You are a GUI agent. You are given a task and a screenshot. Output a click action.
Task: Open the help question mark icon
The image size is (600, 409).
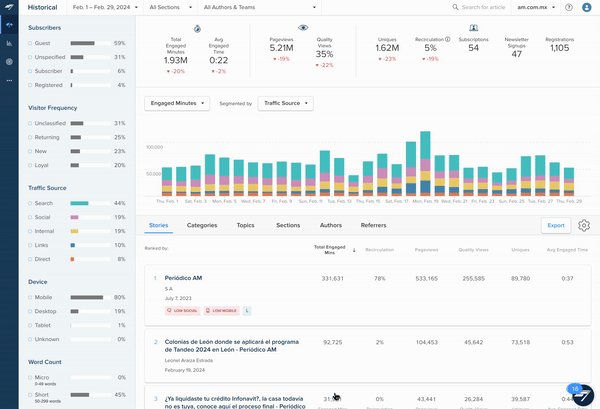click(569, 7)
